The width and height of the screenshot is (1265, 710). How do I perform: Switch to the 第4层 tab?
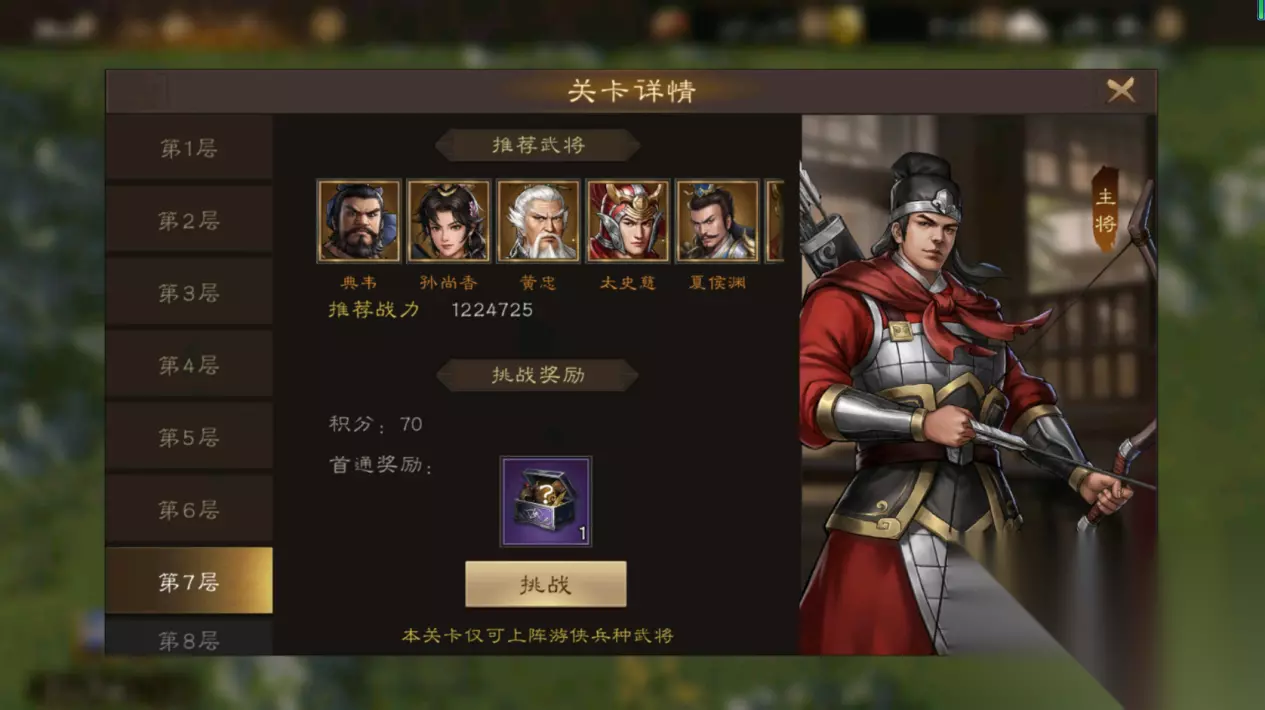pos(189,365)
